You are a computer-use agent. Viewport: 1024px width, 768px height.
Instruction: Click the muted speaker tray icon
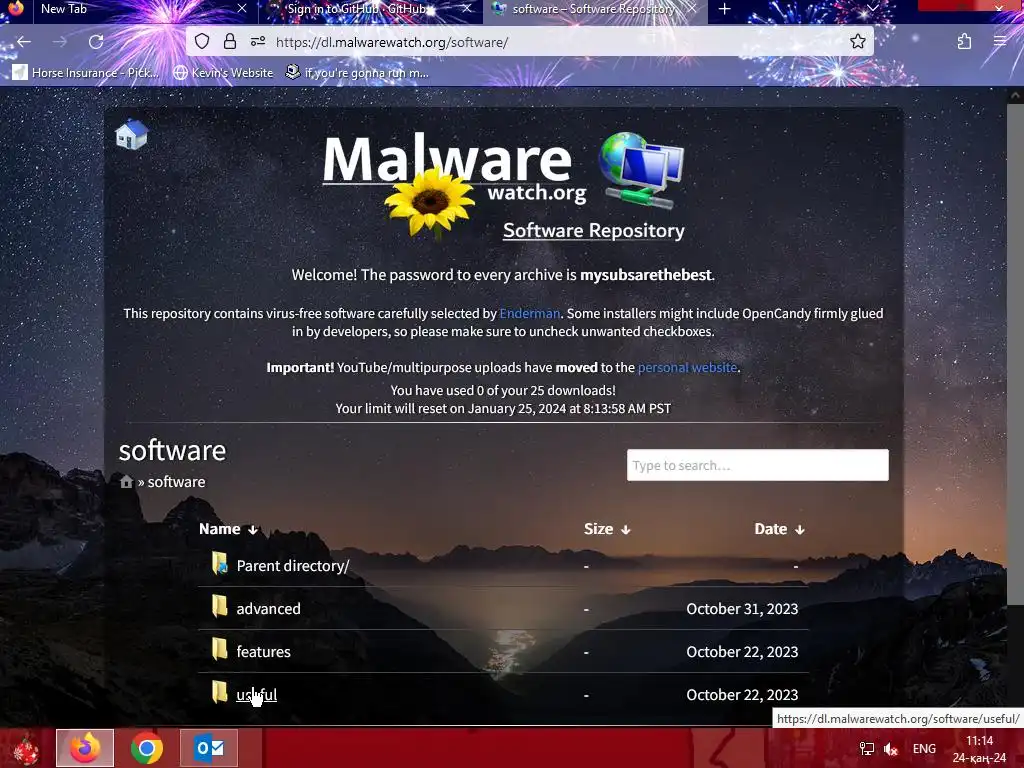pyautogui.click(x=891, y=749)
